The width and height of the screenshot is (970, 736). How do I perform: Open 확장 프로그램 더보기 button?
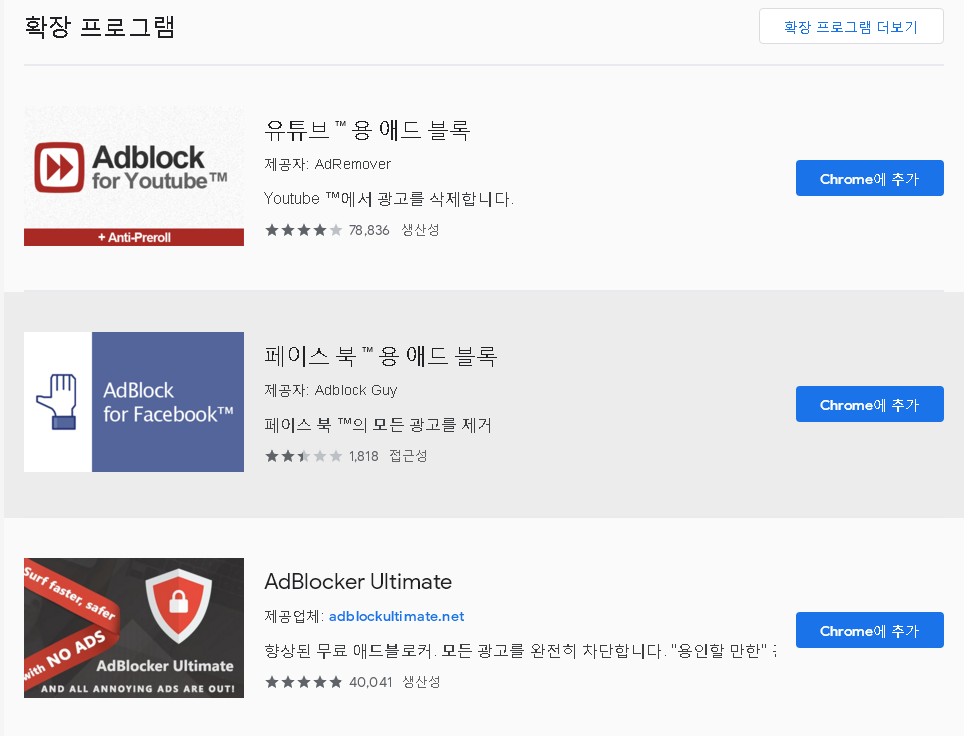click(x=851, y=26)
